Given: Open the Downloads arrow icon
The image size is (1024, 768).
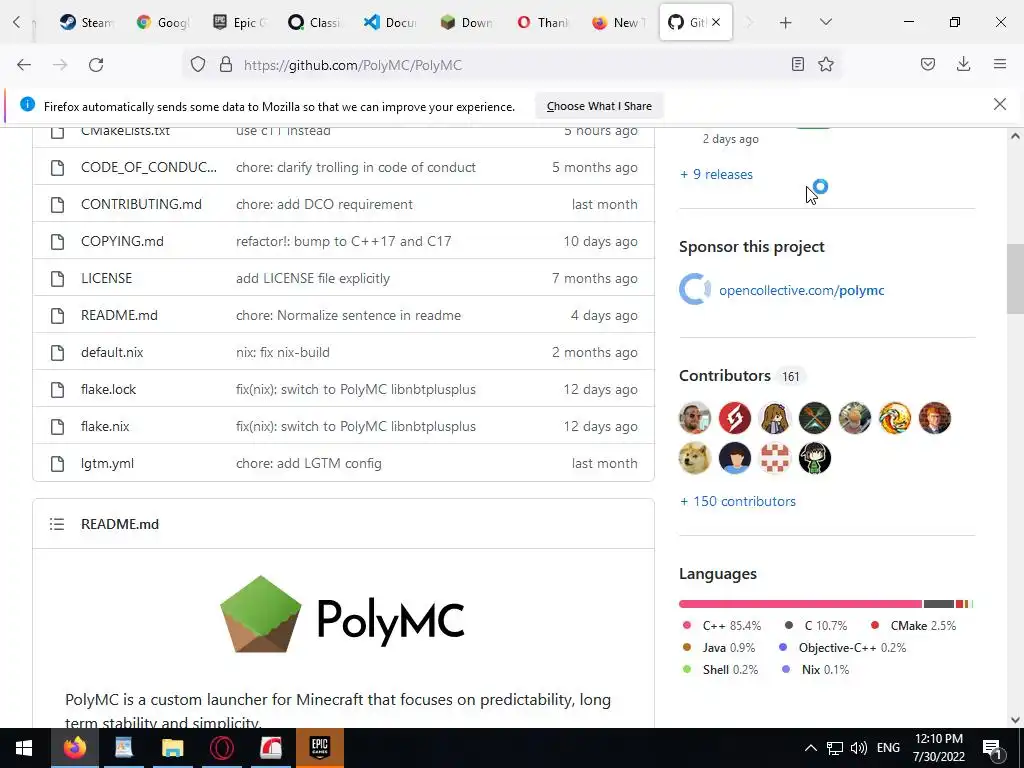Looking at the screenshot, I should click(963, 64).
